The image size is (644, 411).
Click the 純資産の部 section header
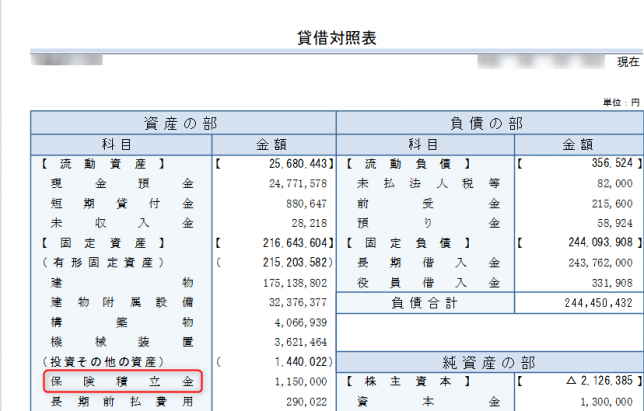click(x=490, y=363)
